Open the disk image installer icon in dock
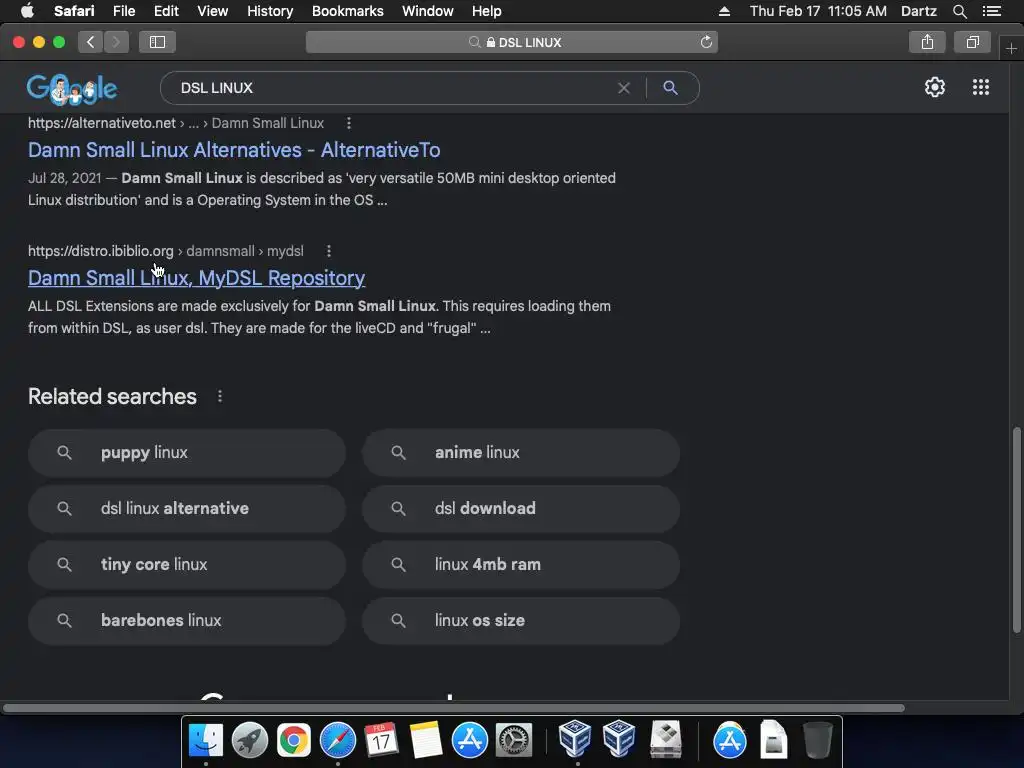 point(666,740)
